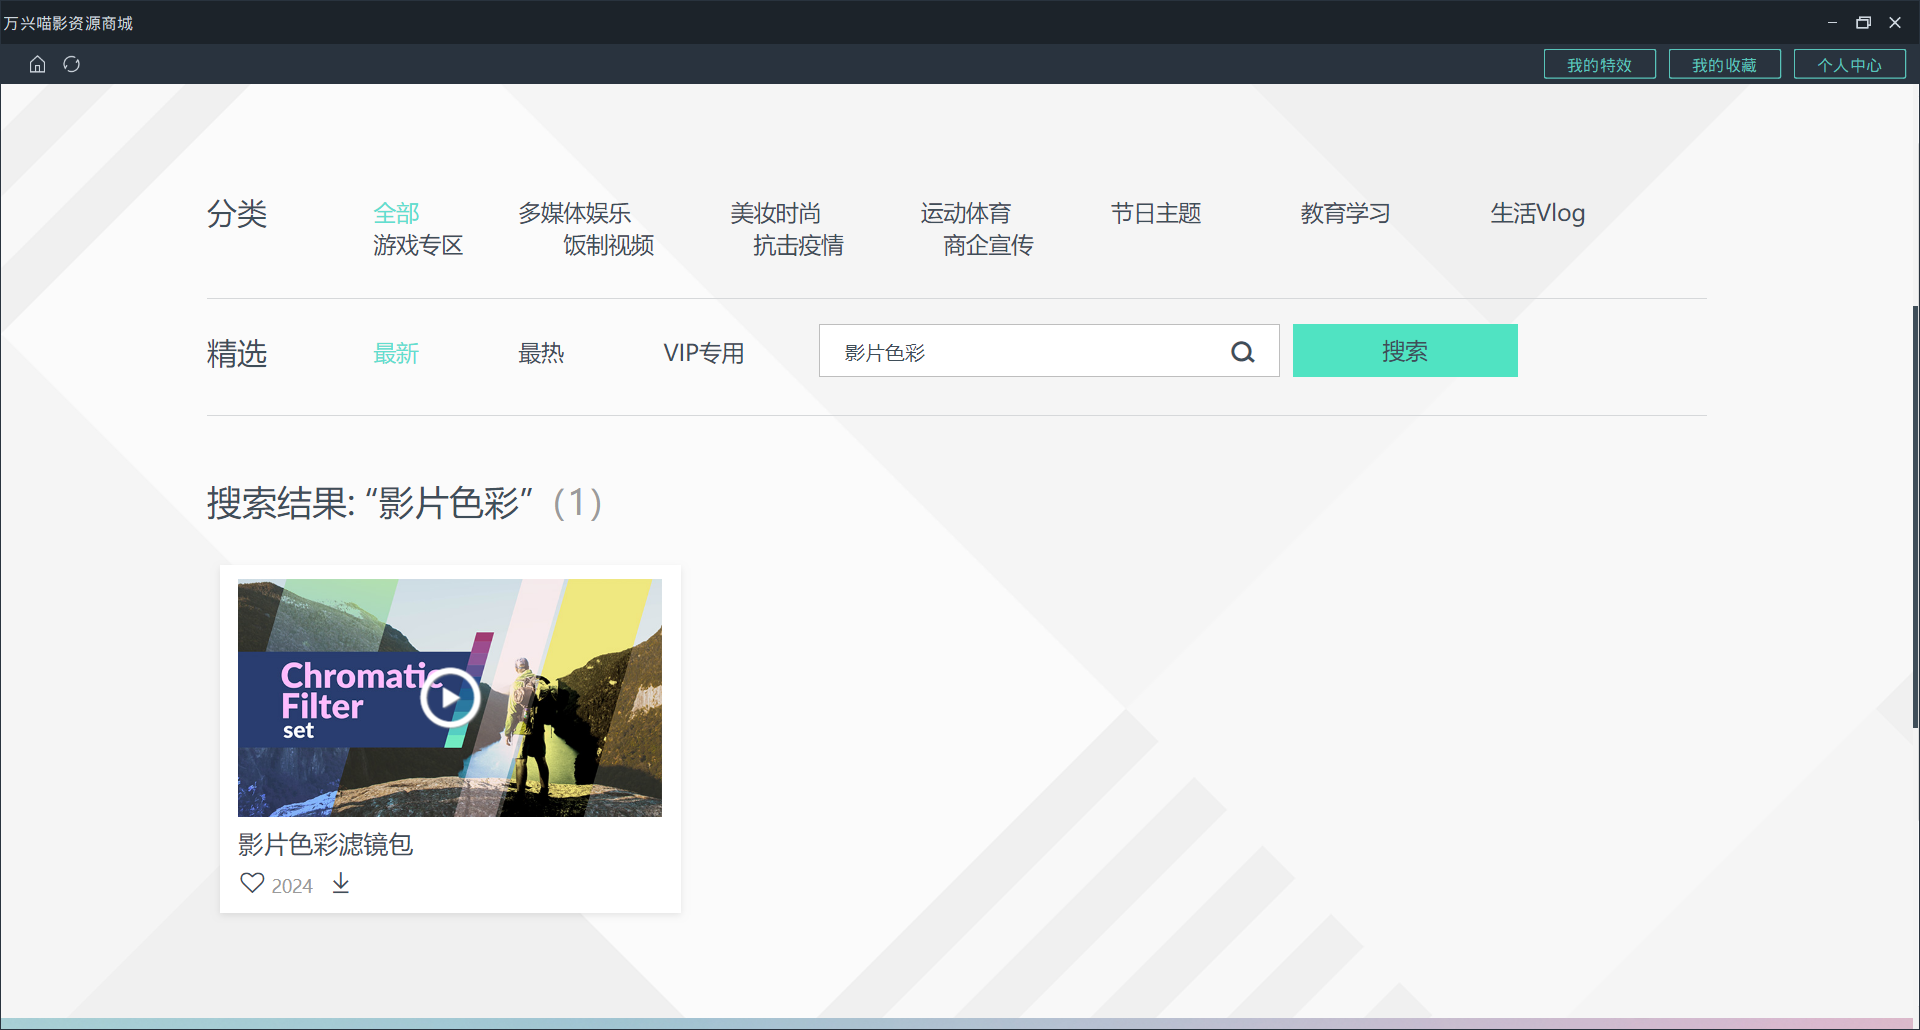
Task: Click the refresh icon next to home
Action: (71, 64)
